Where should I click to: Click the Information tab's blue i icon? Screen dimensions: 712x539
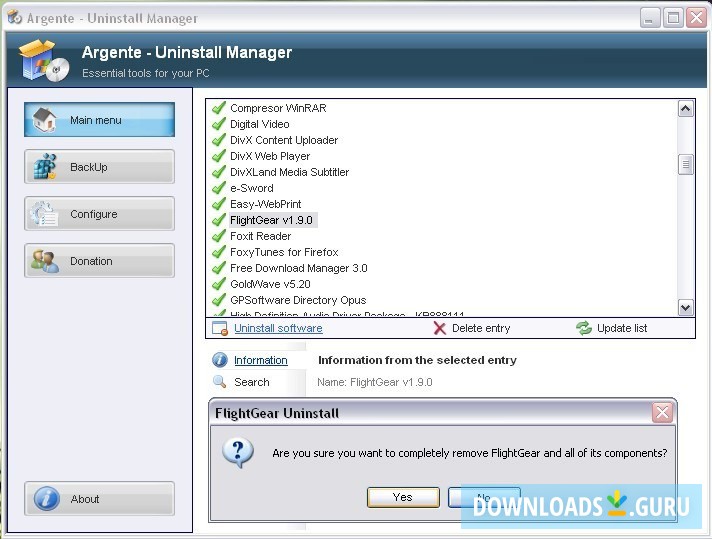pyautogui.click(x=220, y=360)
